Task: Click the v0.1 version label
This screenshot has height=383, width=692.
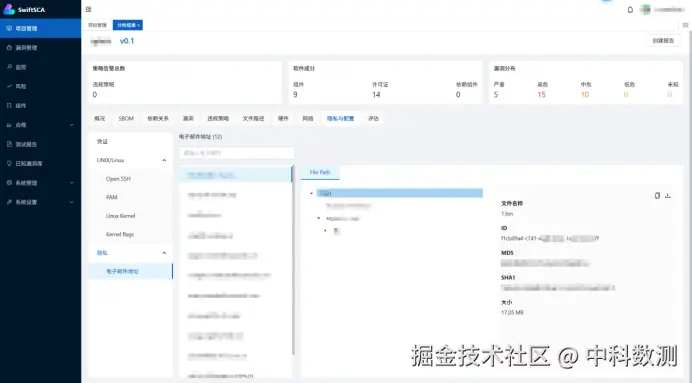Action: pos(127,41)
